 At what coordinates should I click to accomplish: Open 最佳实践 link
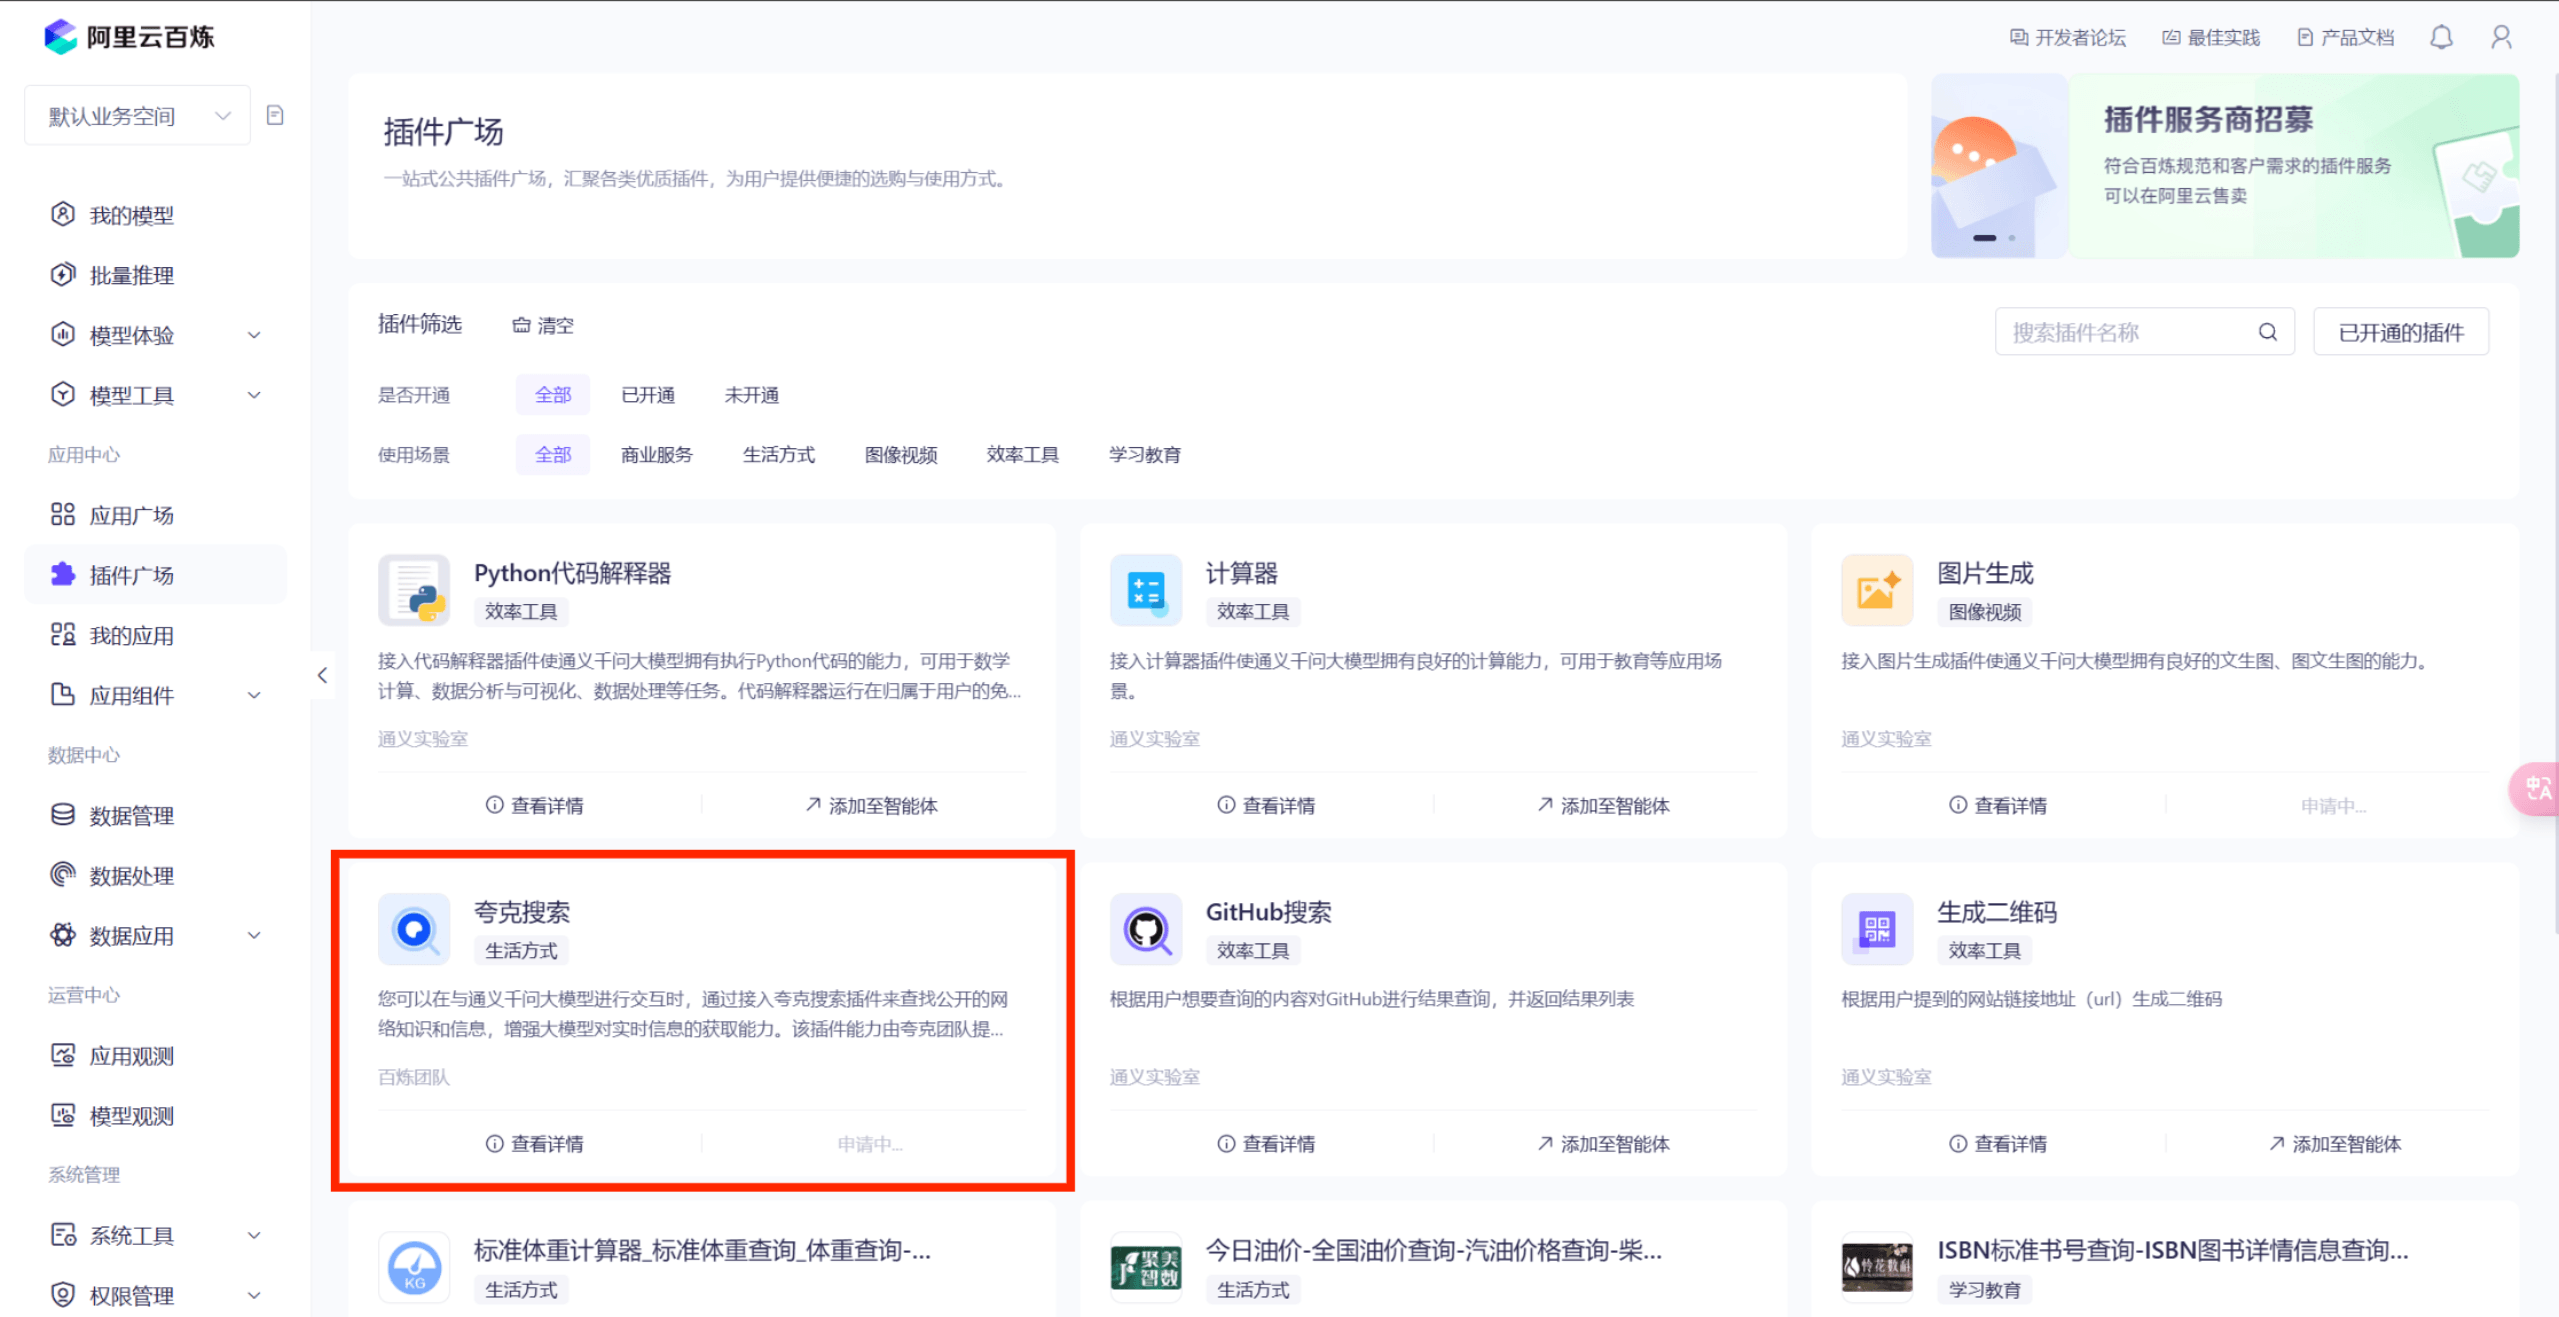click(2211, 37)
